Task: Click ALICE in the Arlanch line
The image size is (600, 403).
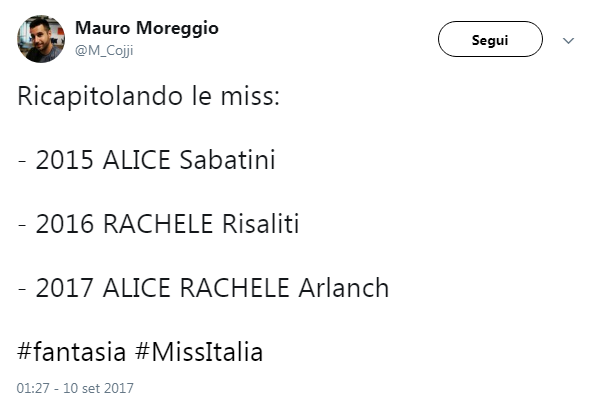Action: pyautogui.click(x=137, y=288)
